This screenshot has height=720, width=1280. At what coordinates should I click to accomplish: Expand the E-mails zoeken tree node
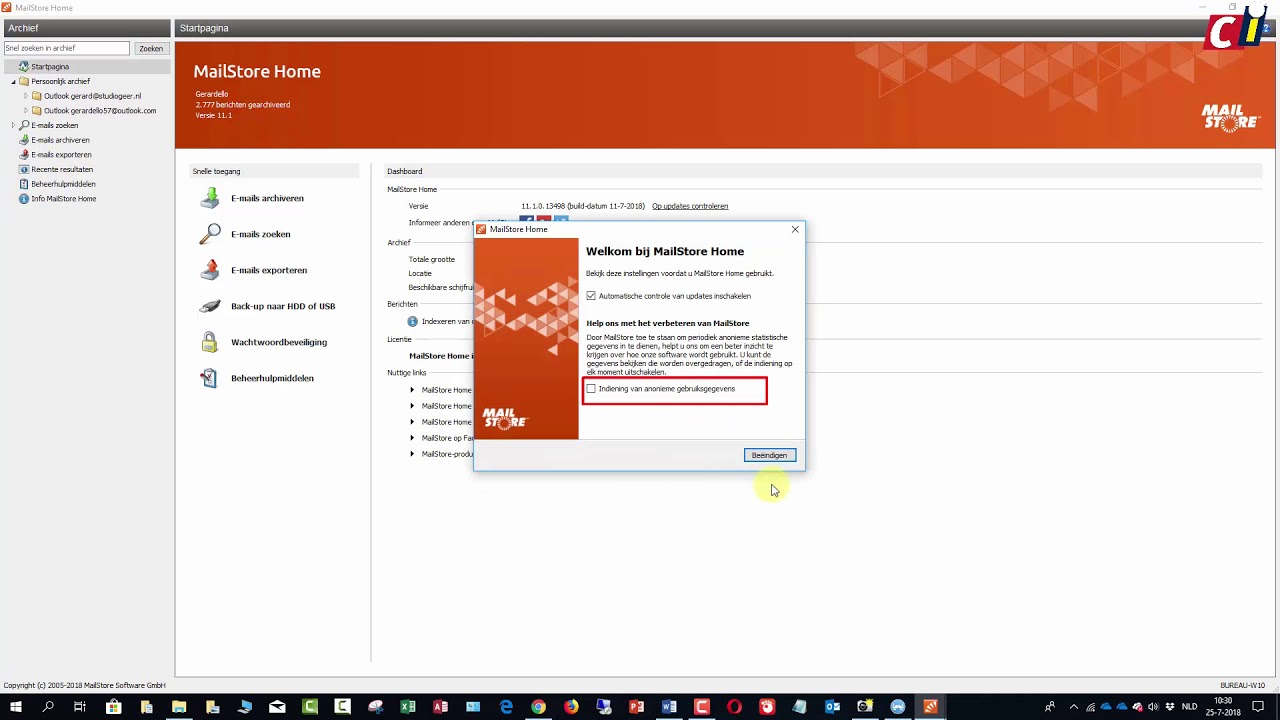point(13,125)
